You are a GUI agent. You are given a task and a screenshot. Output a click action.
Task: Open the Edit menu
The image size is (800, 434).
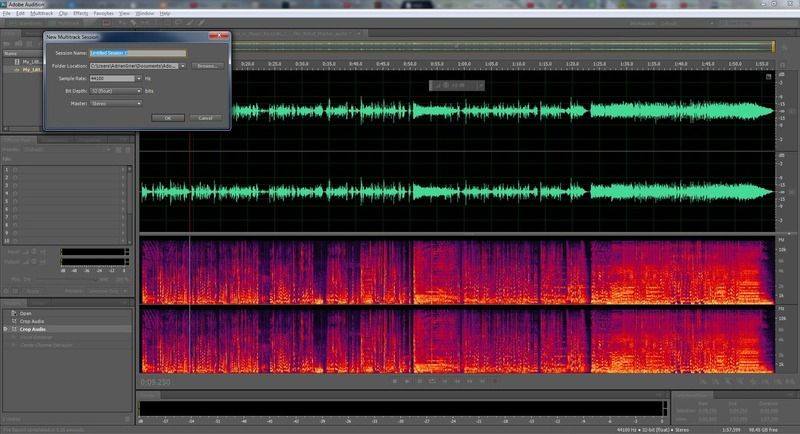coord(20,13)
